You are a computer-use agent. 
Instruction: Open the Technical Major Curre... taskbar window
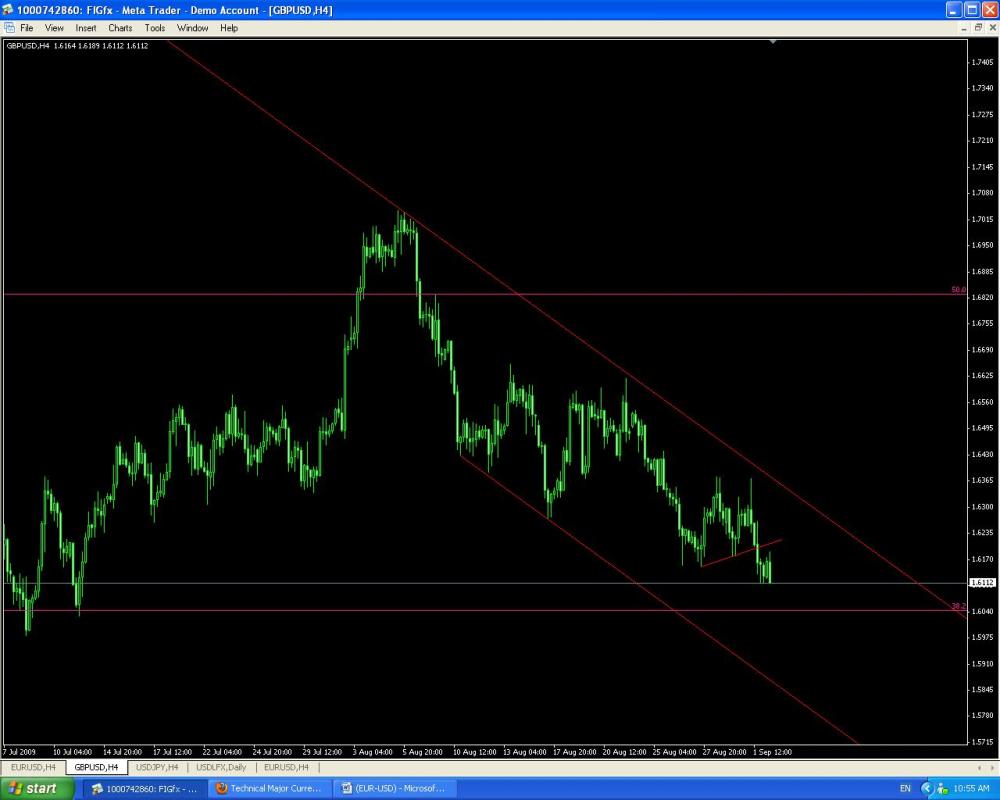tap(270, 789)
